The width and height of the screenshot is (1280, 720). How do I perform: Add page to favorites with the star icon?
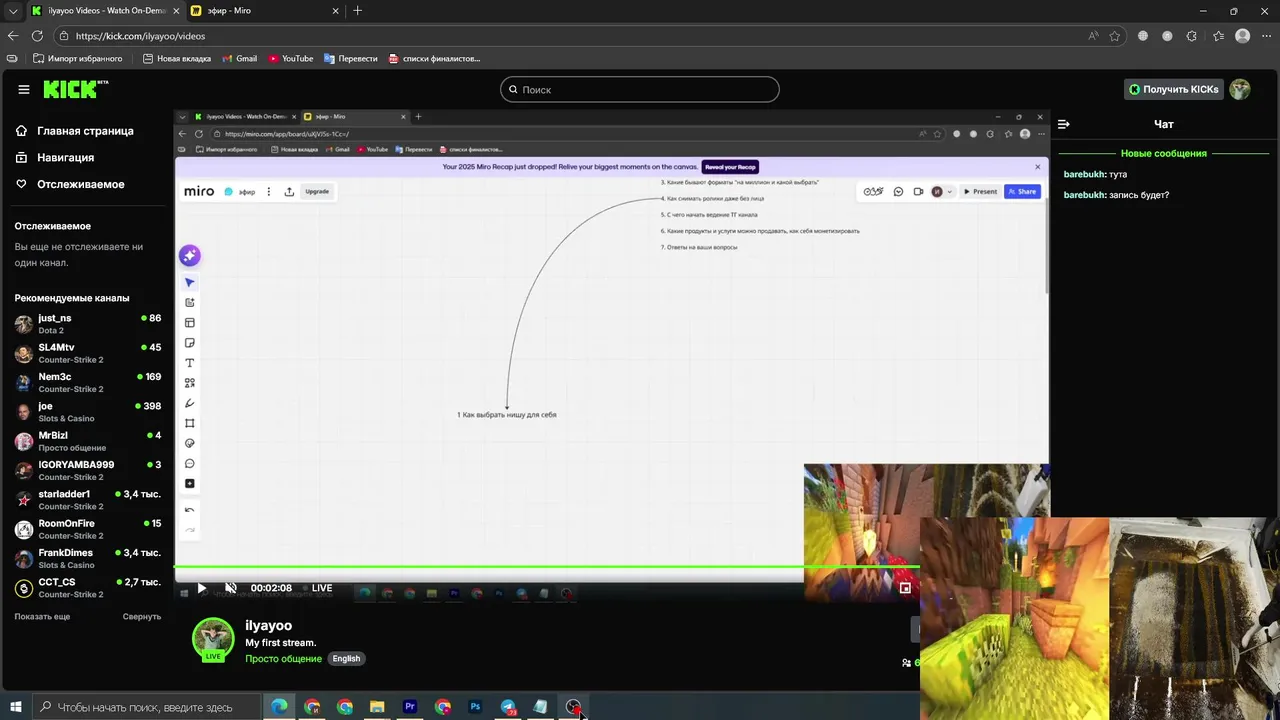(1115, 36)
